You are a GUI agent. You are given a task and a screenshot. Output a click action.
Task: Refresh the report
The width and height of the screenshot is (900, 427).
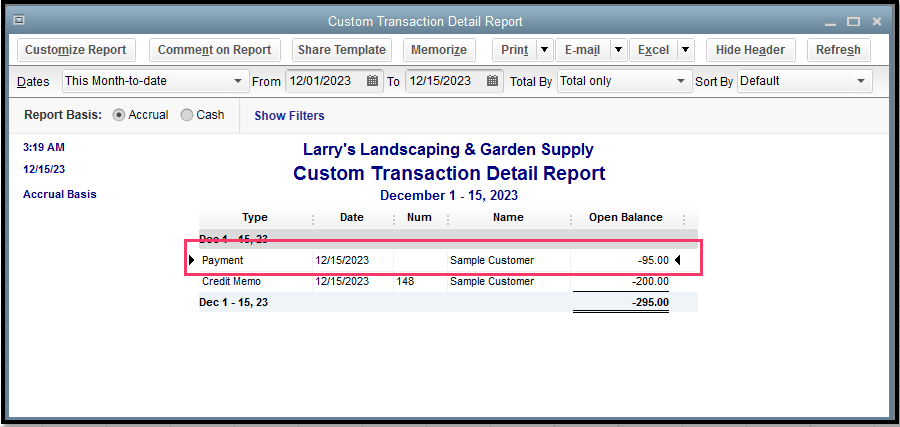839,50
